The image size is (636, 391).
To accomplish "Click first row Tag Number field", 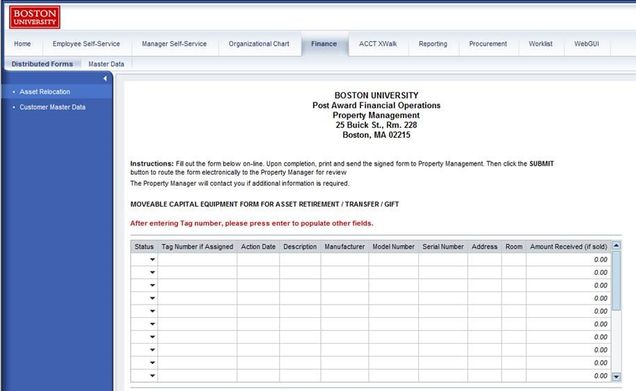I will pyautogui.click(x=197, y=260).
